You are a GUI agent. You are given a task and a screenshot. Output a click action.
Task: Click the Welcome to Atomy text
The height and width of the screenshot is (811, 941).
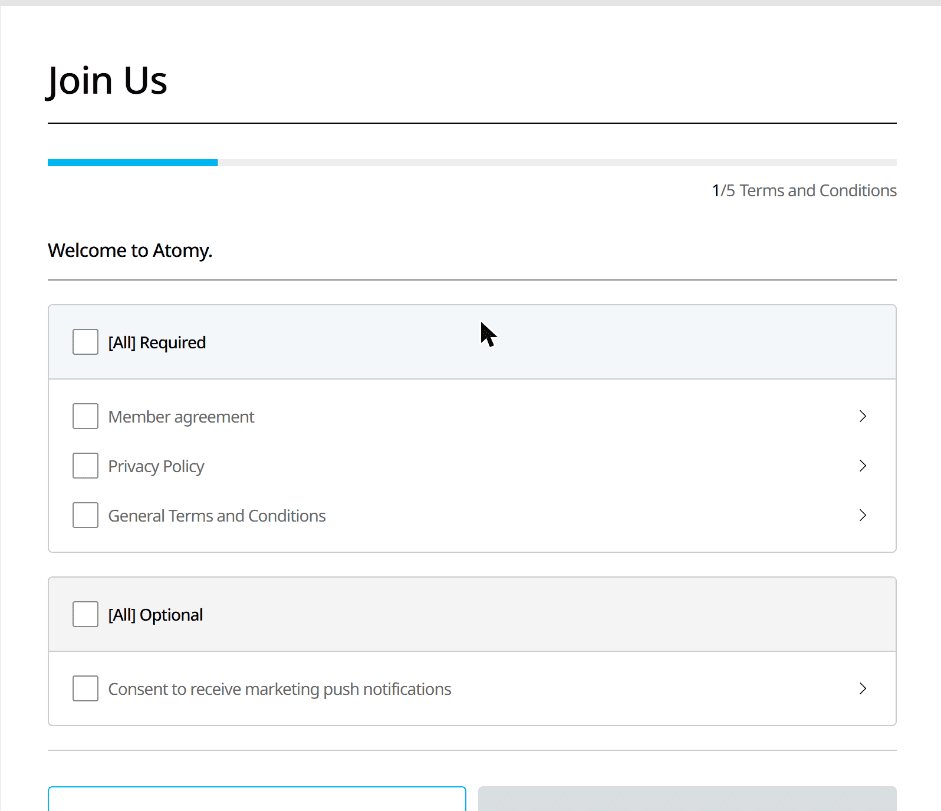point(130,250)
